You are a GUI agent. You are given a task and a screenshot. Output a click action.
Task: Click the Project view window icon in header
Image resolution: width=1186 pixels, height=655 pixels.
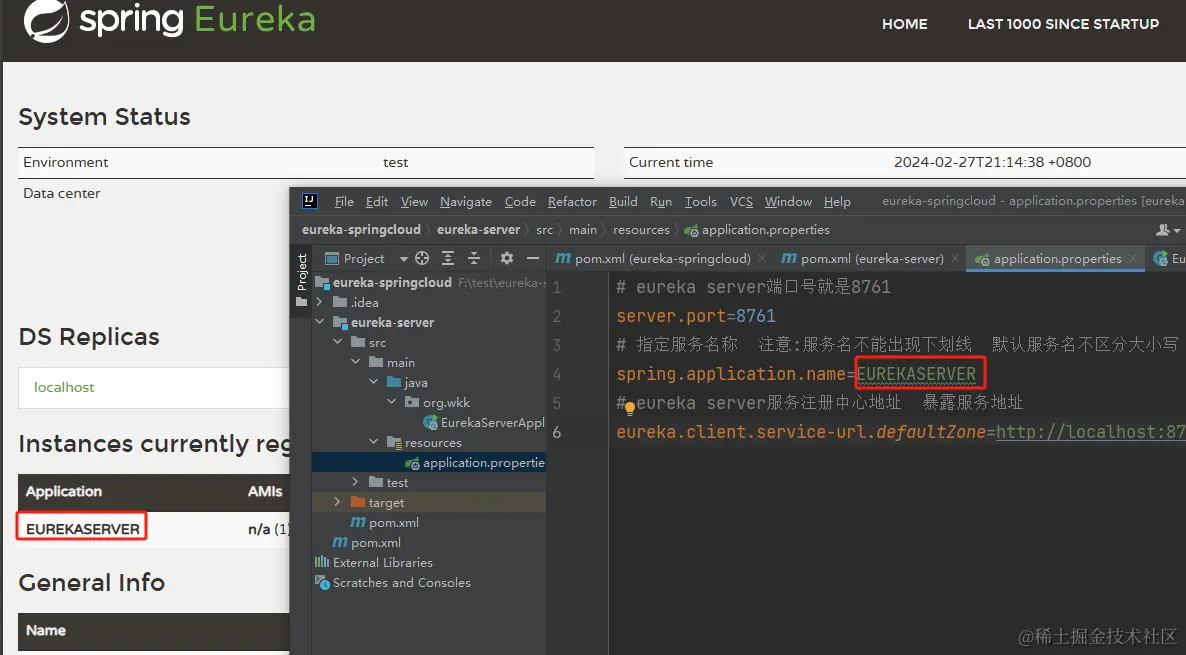(331, 259)
